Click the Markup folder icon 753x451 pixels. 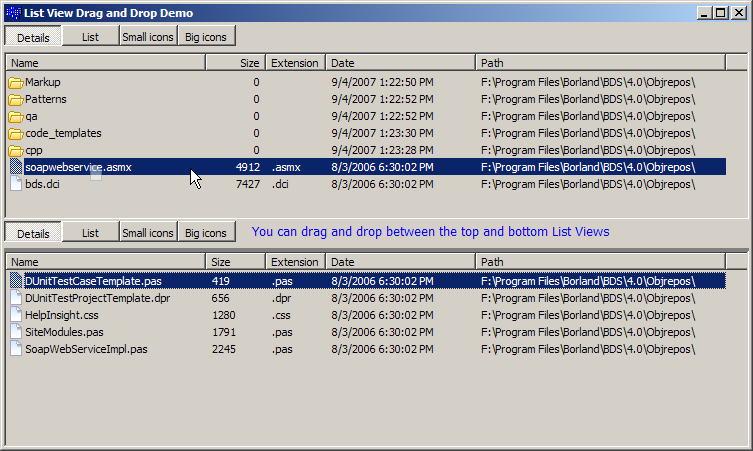pos(16,82)
